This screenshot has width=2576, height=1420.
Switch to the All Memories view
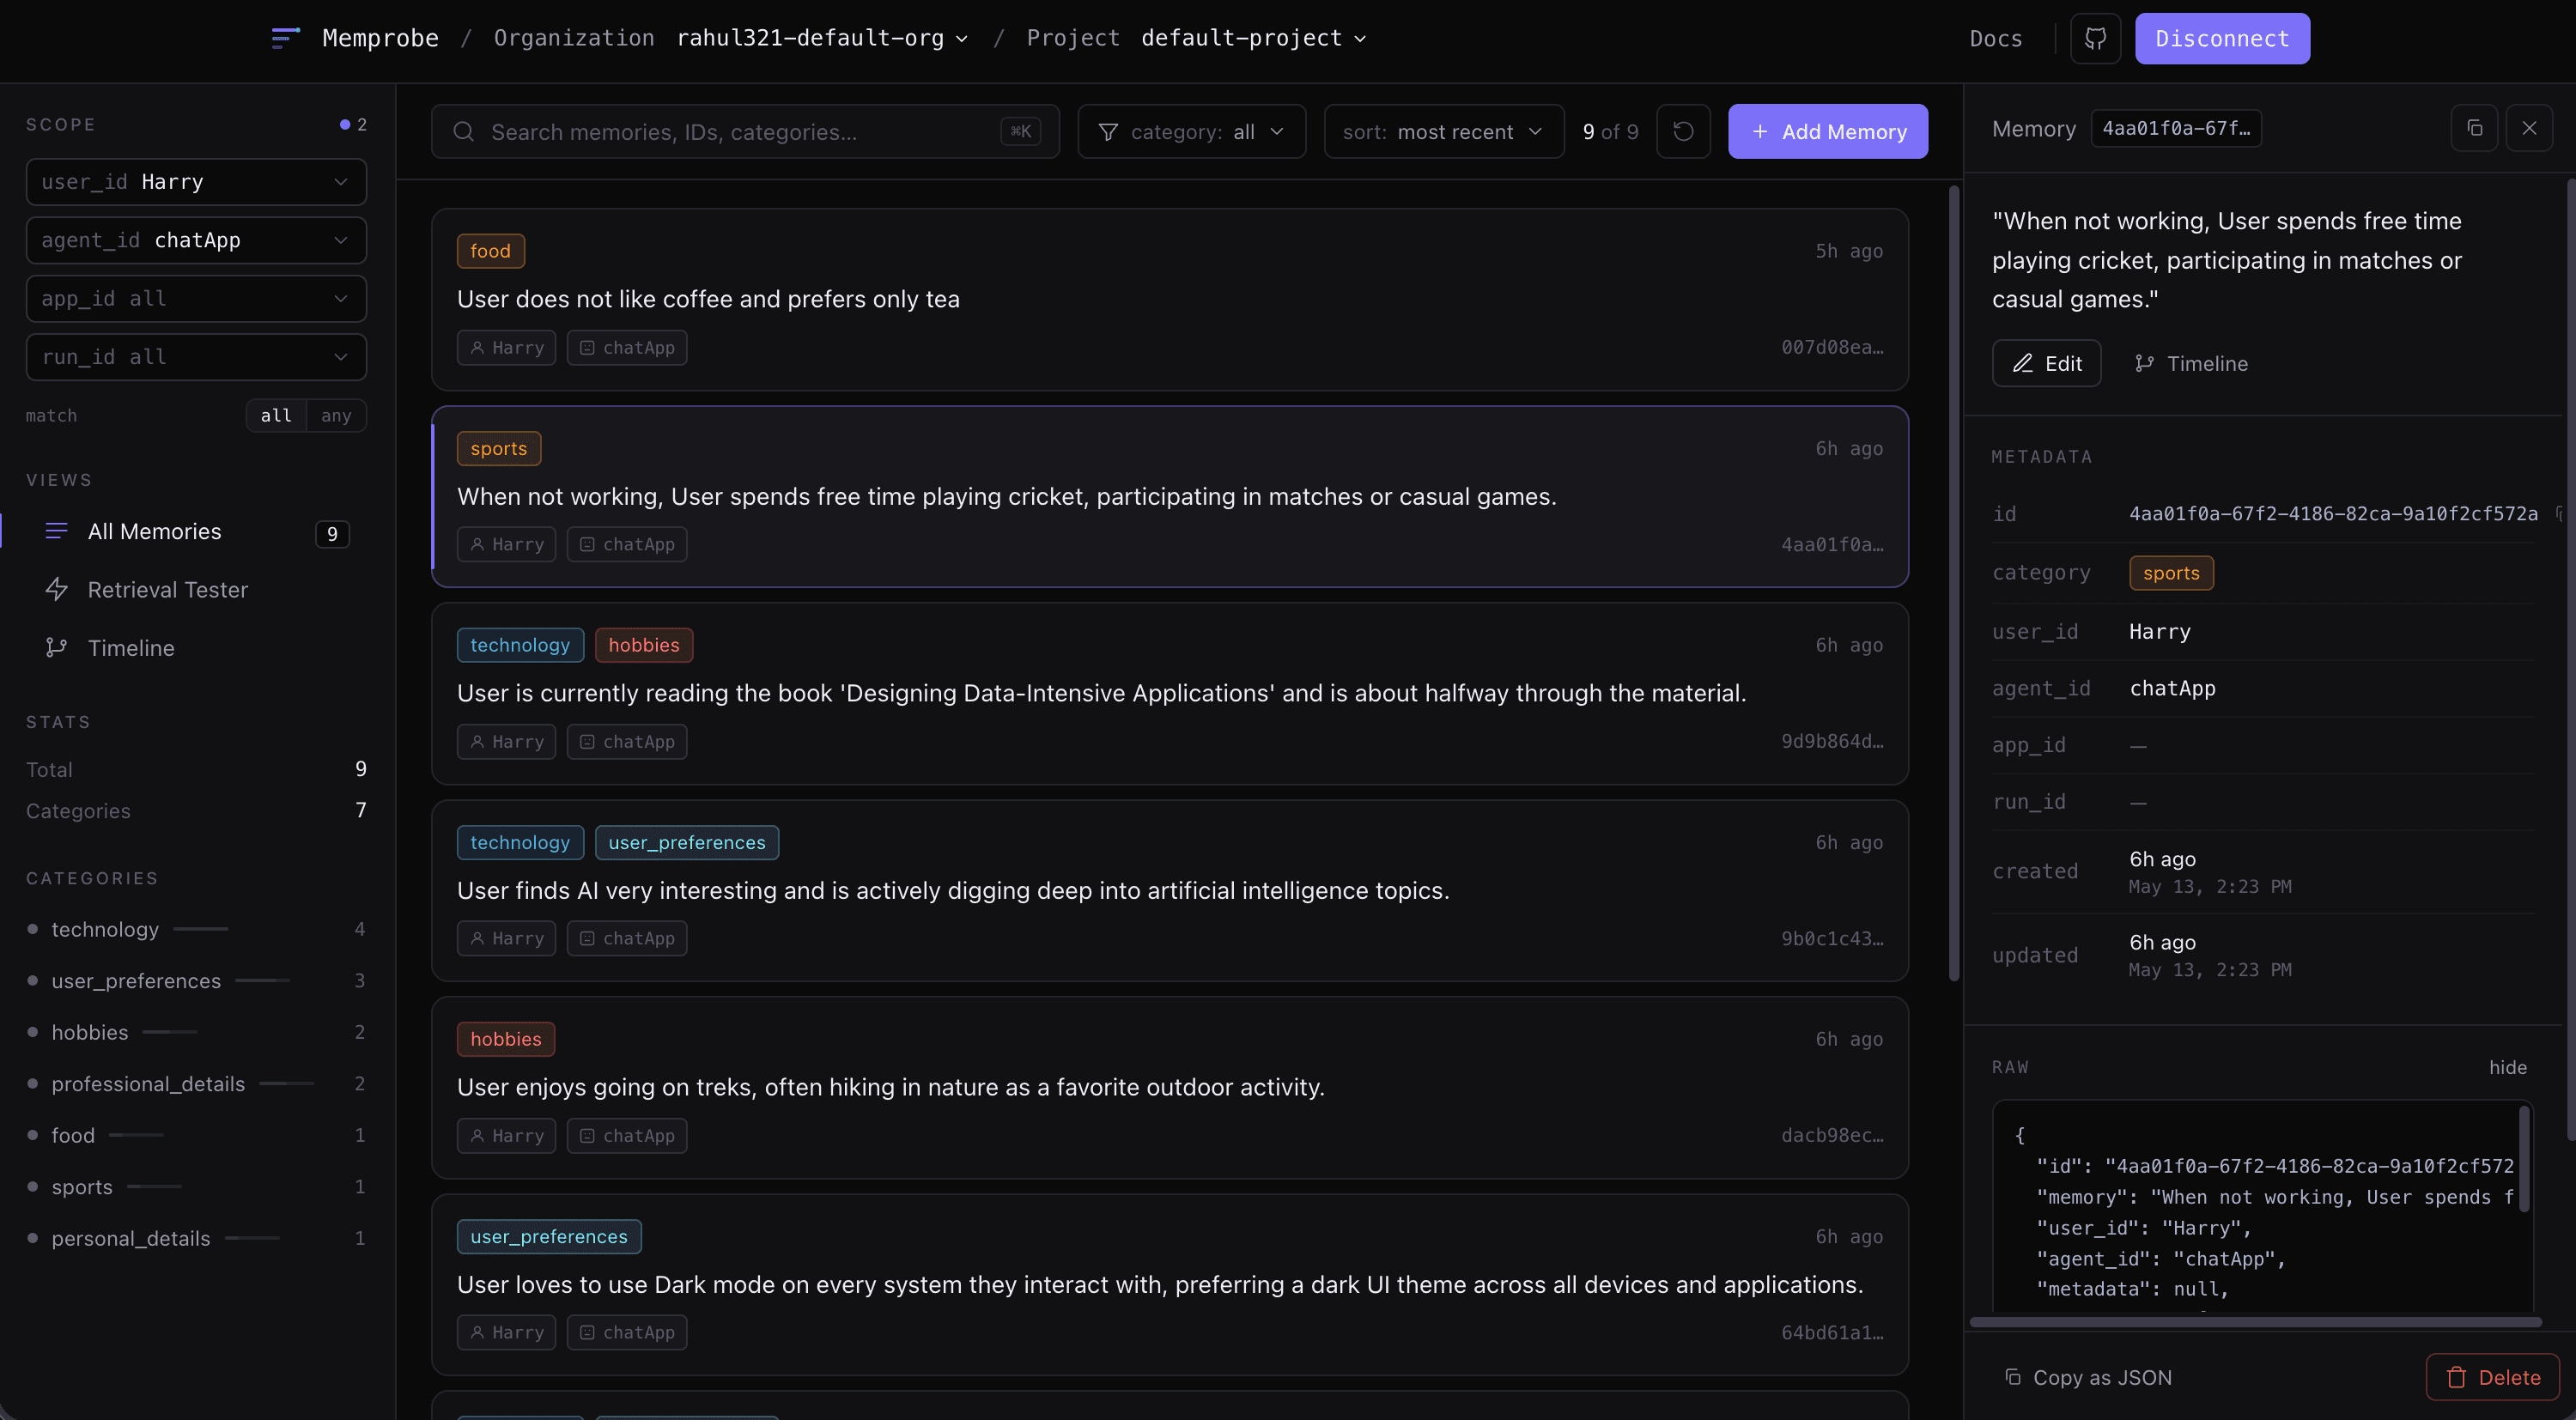pos(196,531)
